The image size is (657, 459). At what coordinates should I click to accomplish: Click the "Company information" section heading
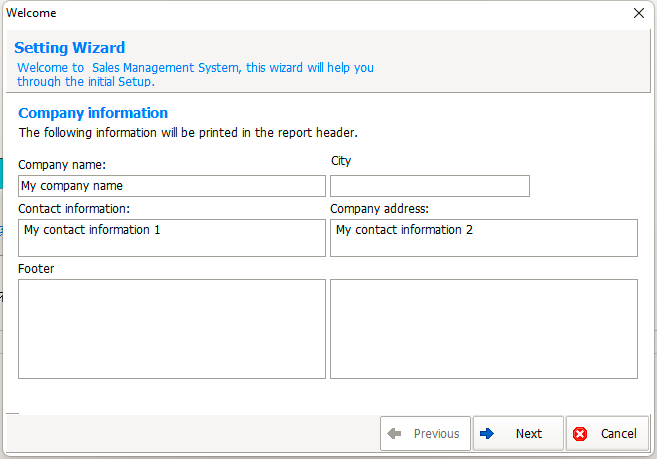(93, 113)
